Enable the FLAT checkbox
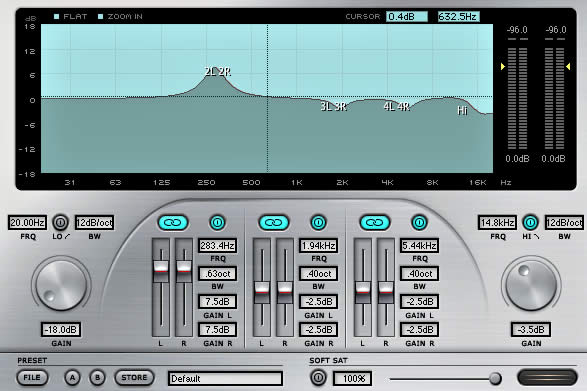This screenshot has height=391, width=587. [57, 16]
